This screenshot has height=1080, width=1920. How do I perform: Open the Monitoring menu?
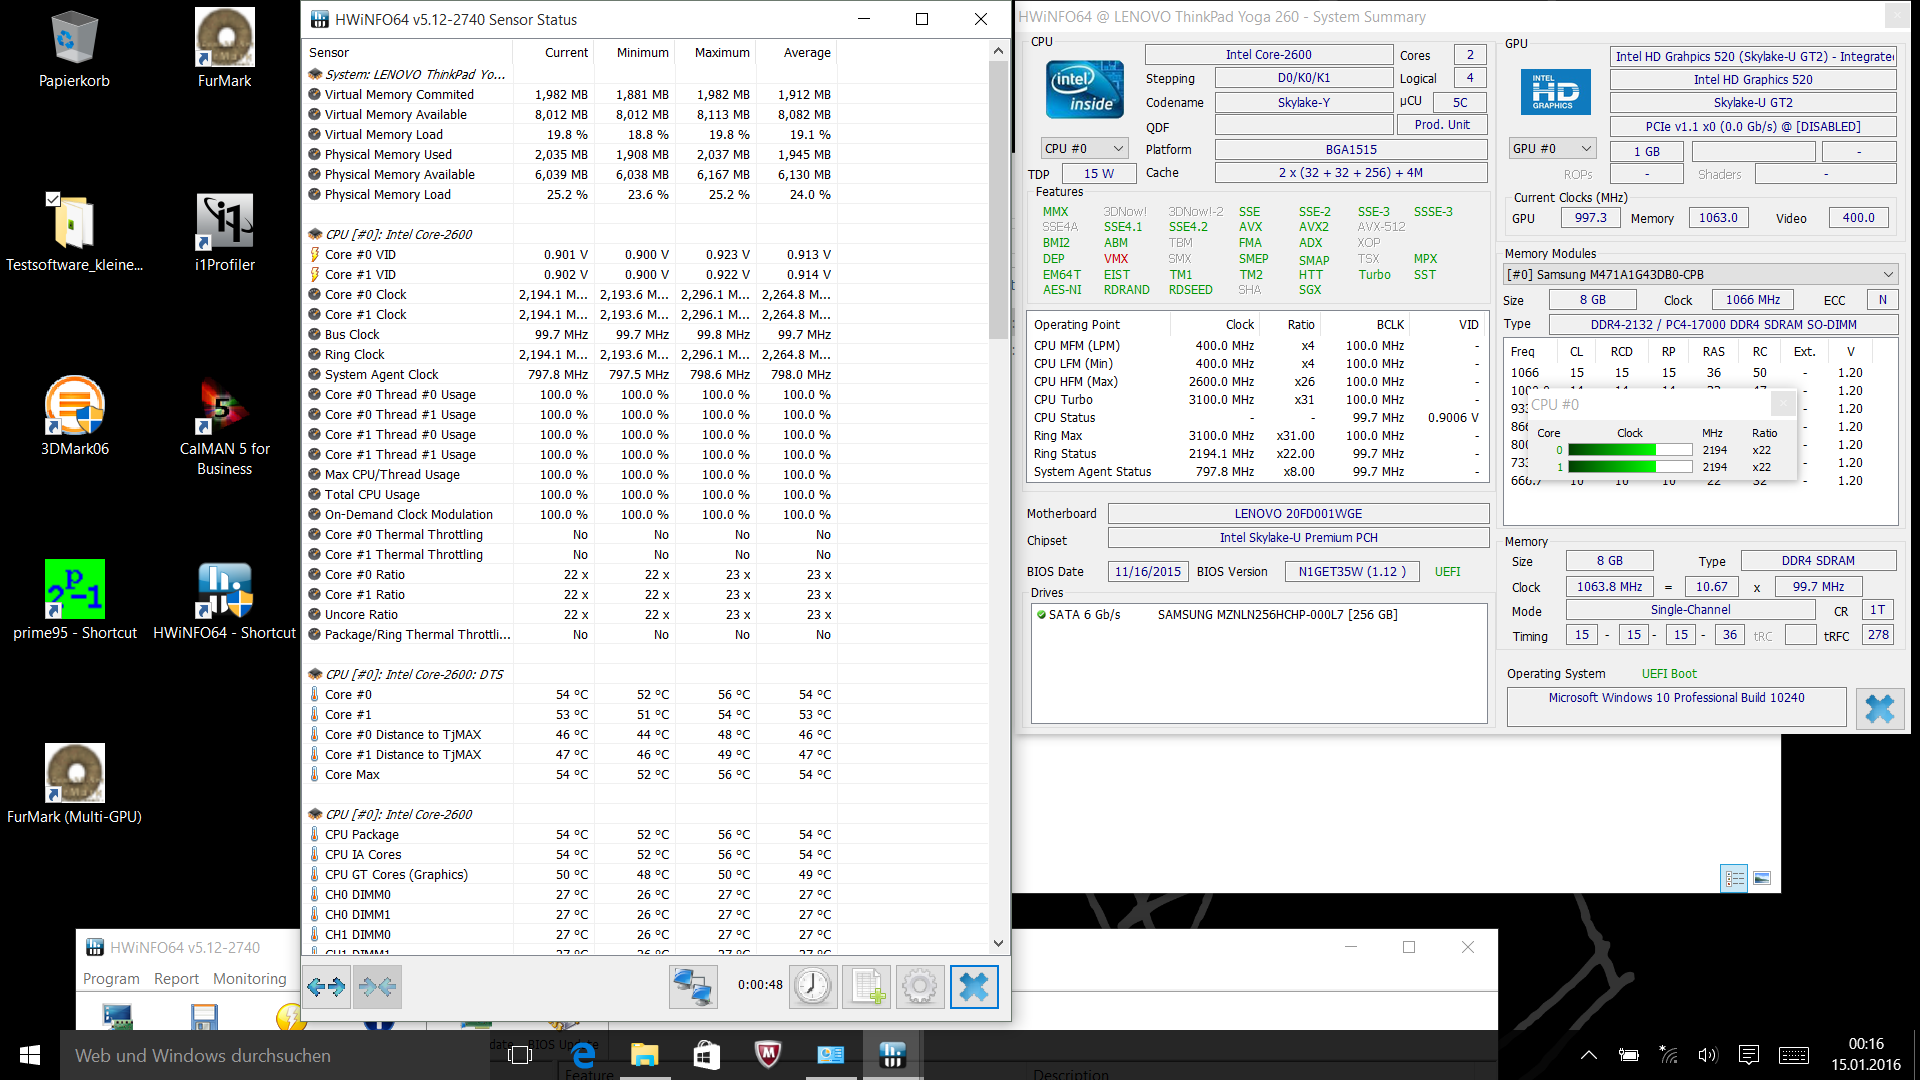249,979
